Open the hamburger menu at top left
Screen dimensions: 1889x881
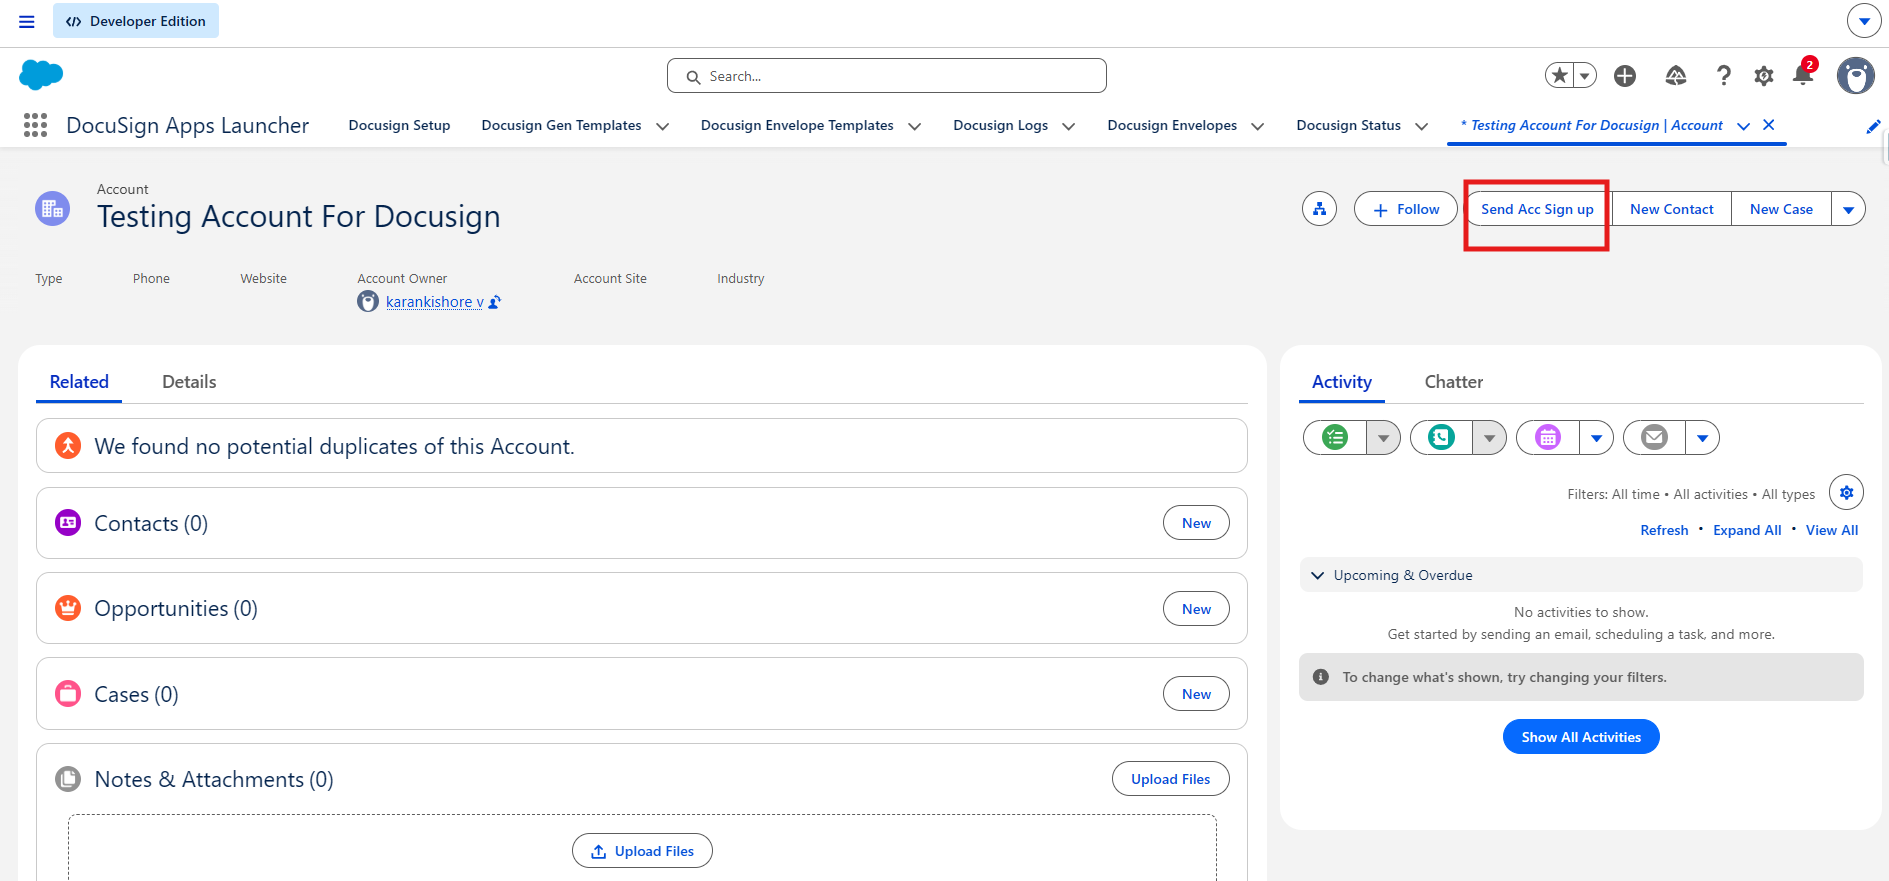[27, 21]
